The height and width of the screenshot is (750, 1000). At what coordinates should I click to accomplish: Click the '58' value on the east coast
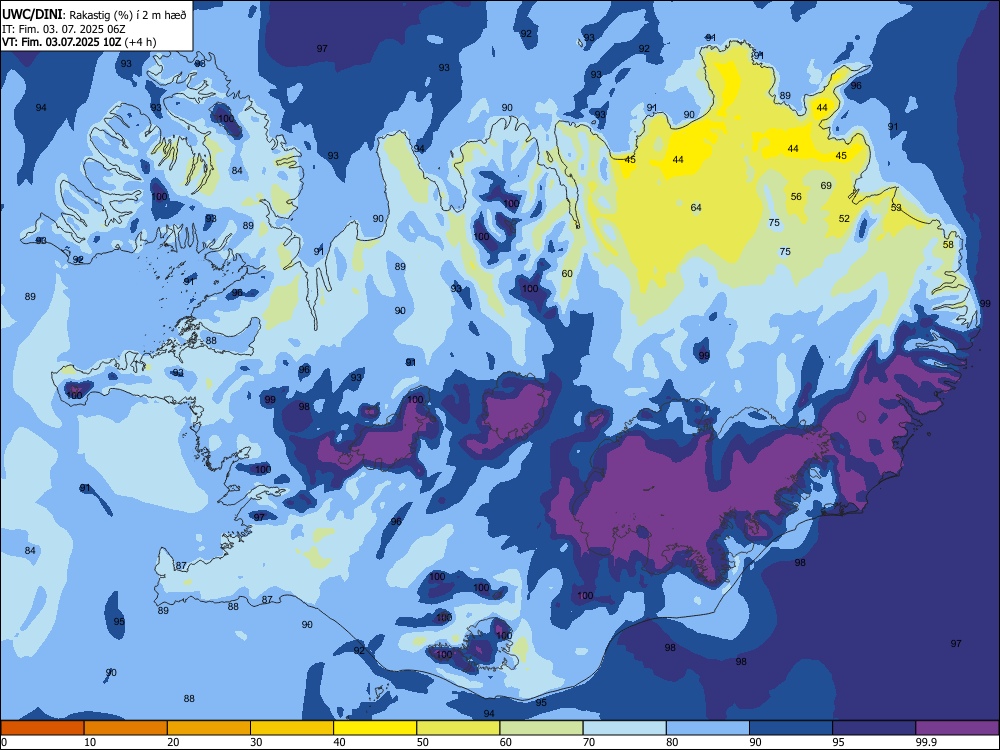[948, 244]
